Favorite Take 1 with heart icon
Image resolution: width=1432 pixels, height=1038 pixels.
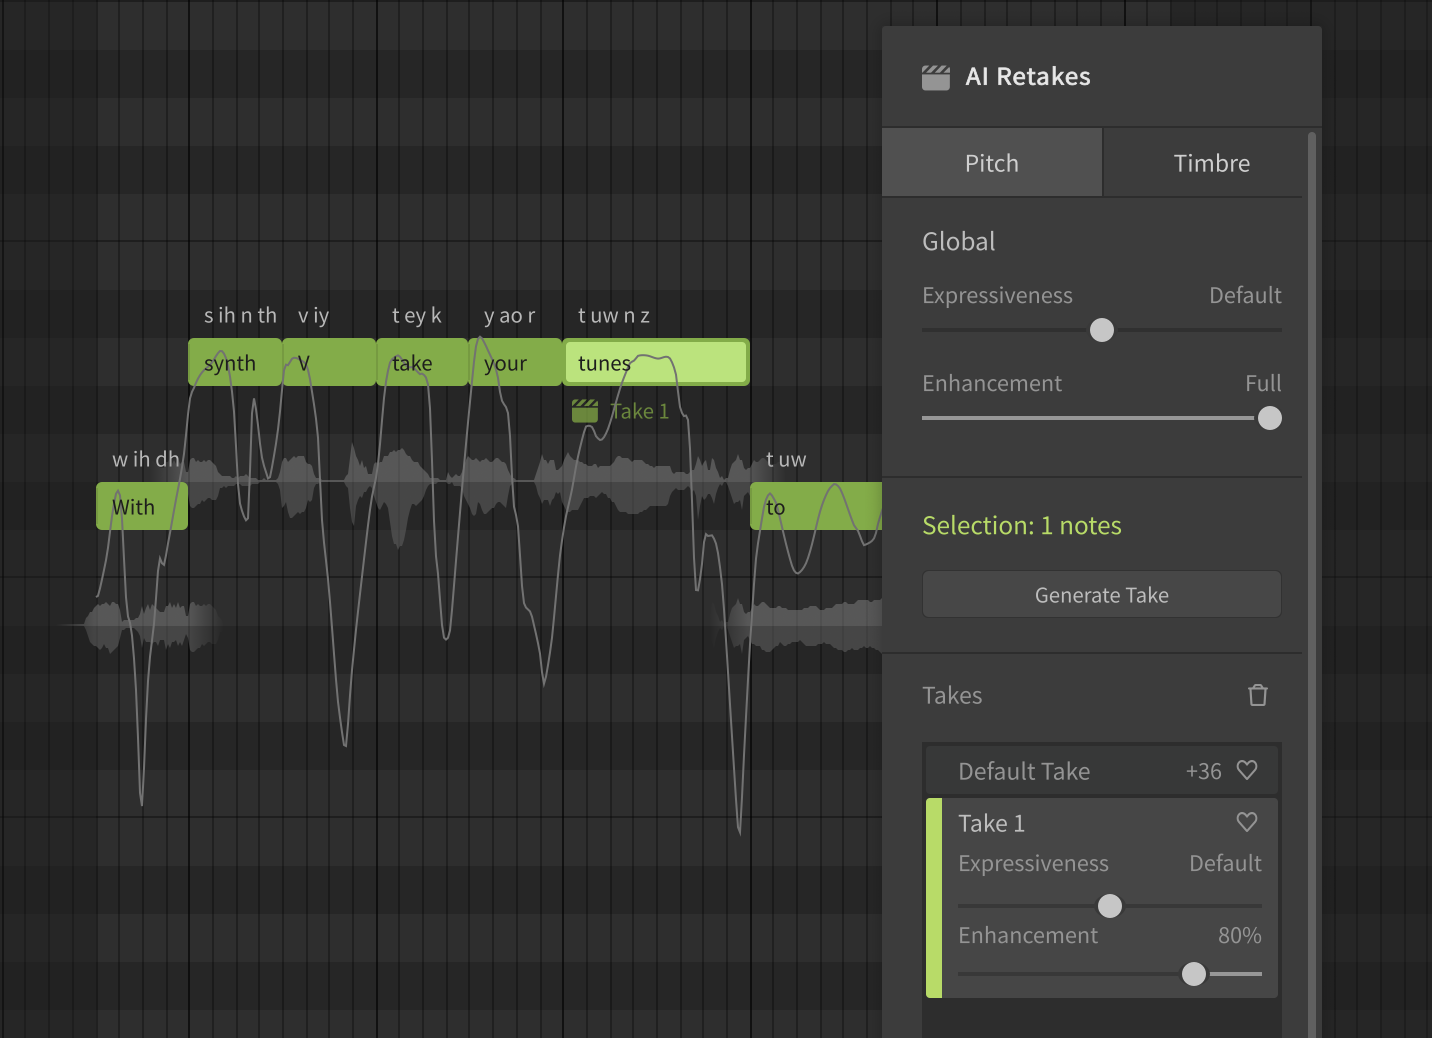coord(1246,822)
